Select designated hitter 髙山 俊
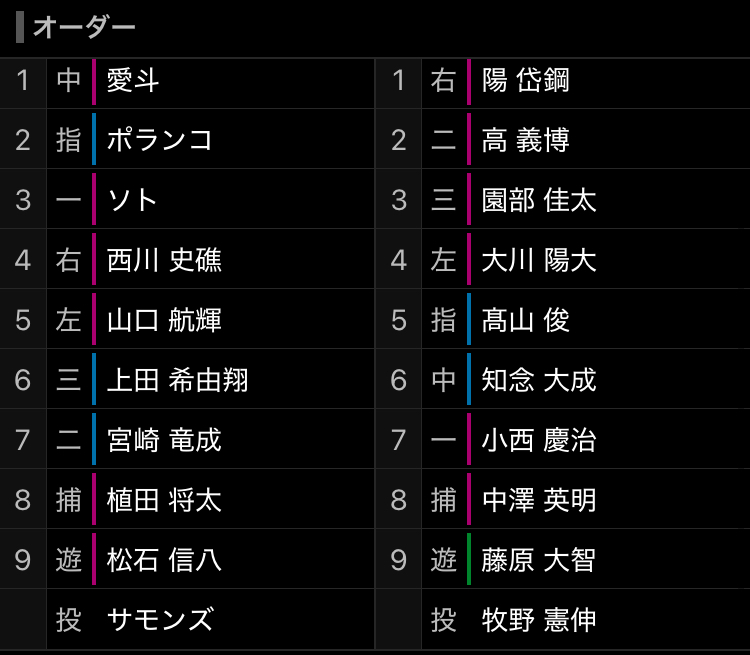Screen dimensions: 750x655 point(526,320)
